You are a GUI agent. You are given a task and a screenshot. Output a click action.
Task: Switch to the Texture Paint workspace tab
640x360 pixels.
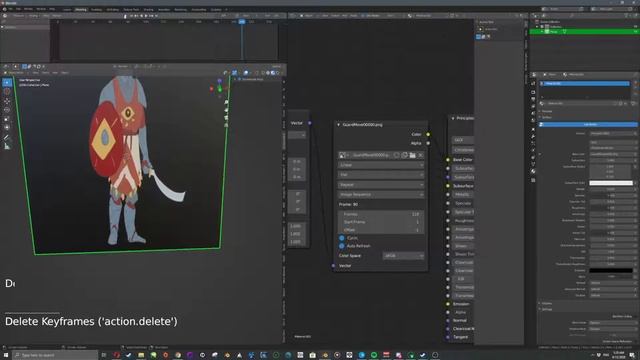point(131,9)
